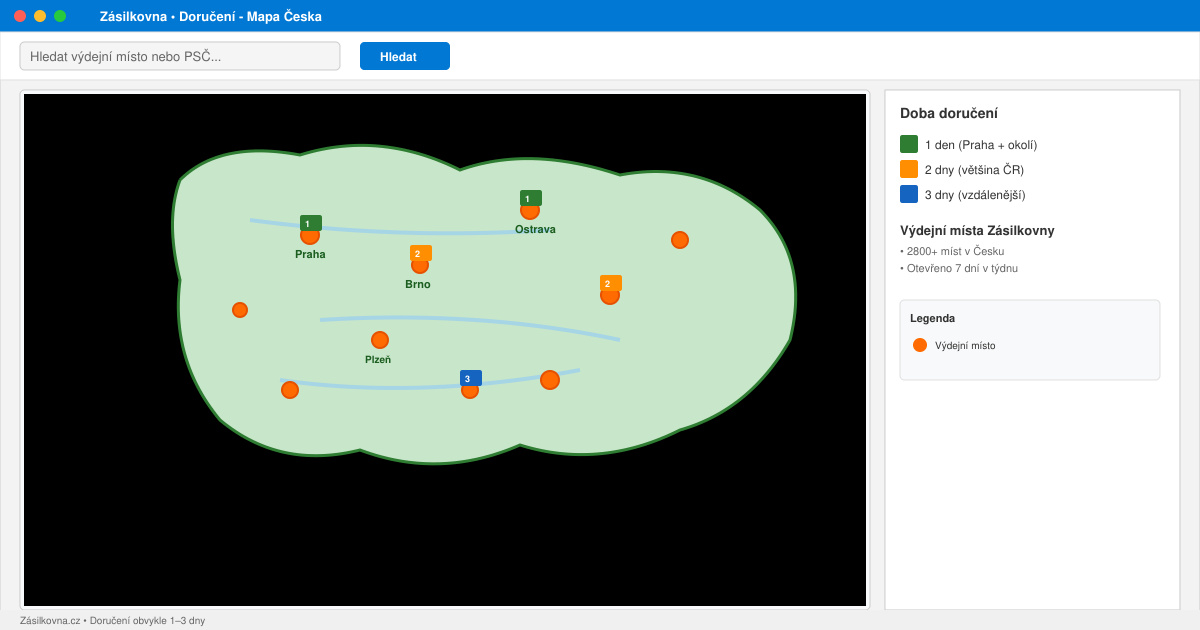Click the 'Výdejní místo' legend label
This screenshot has width=1200, height=630.
[x=965, y=346]
